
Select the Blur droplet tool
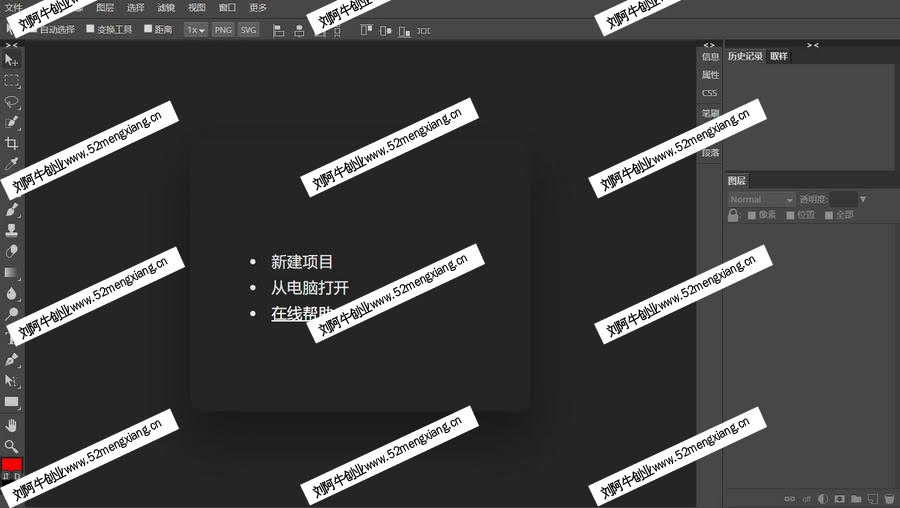click(x=11, y=293)
